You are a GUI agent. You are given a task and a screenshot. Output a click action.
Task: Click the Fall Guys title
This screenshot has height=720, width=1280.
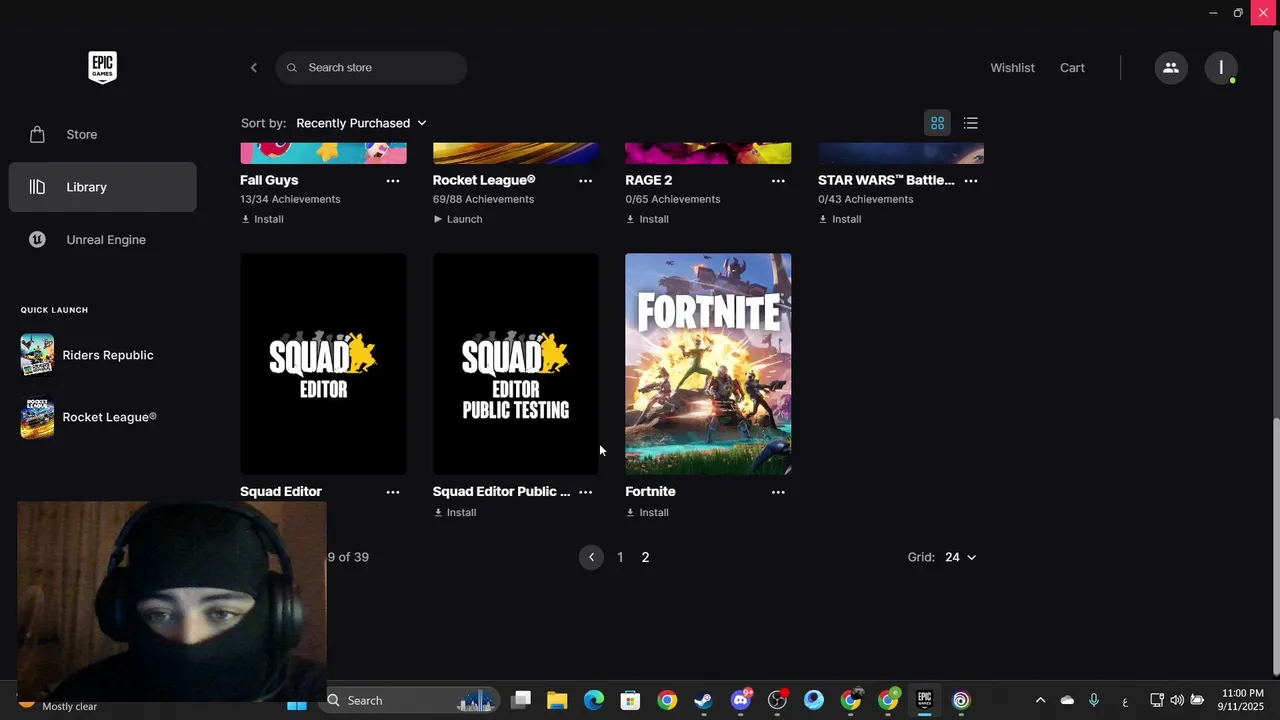pos(269,180)
